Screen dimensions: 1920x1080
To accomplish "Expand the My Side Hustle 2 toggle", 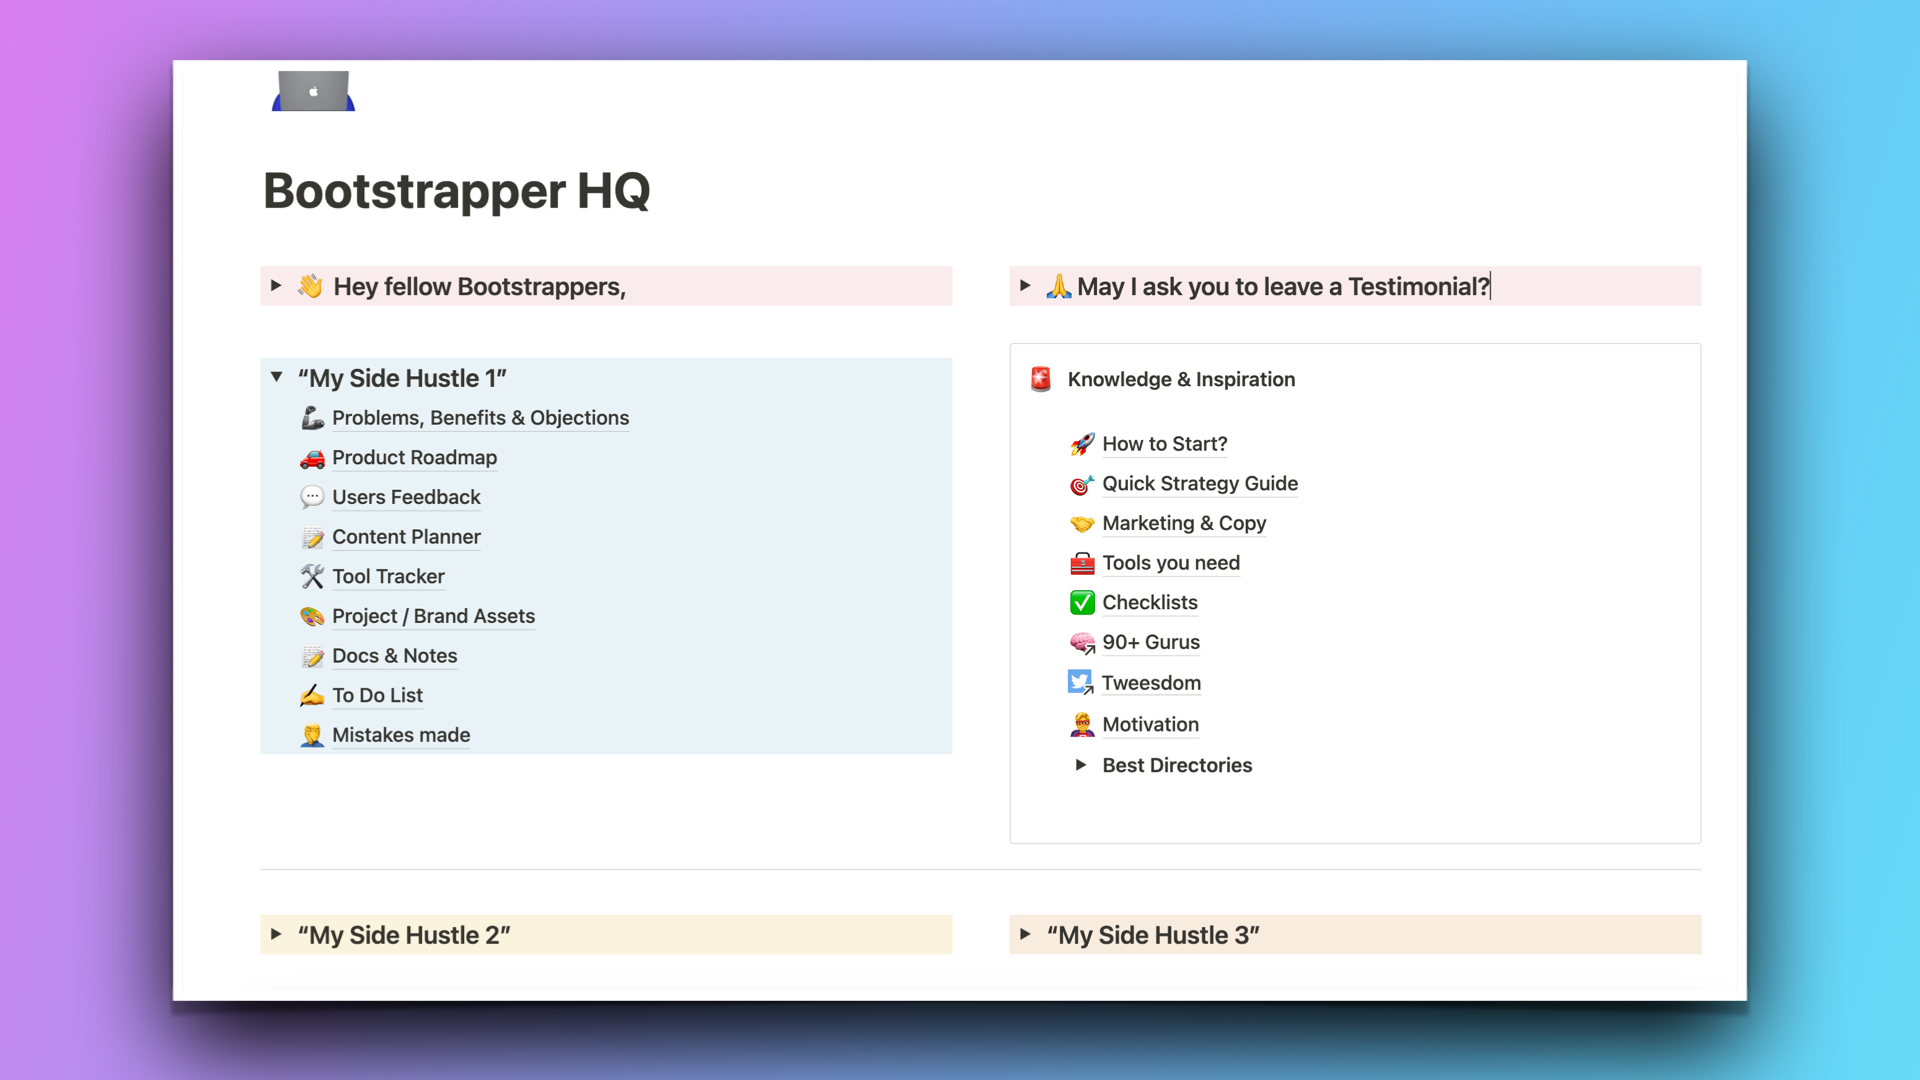I will [x=276, y=934].
